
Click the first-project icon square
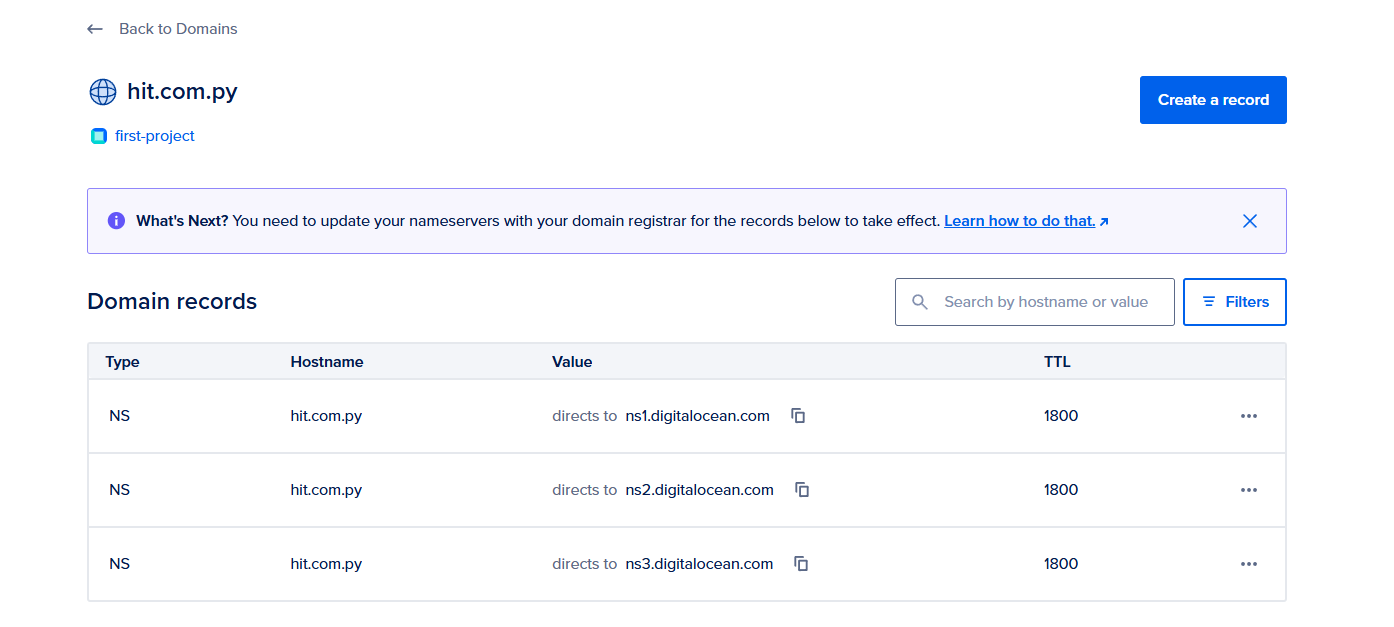point(98,136)
